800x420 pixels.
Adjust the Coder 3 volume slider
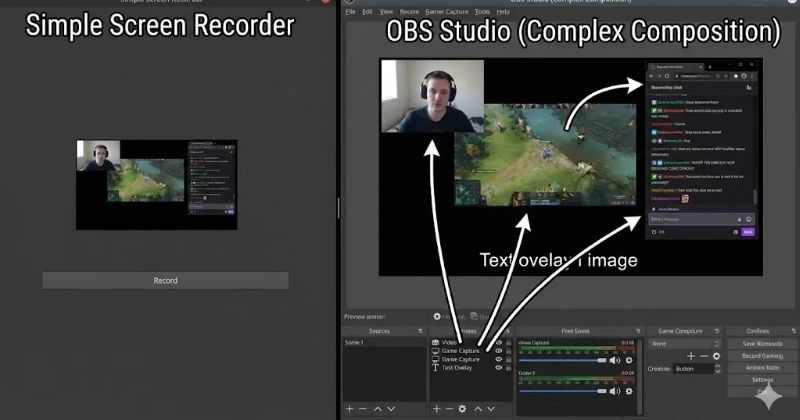tap(562, 391)
